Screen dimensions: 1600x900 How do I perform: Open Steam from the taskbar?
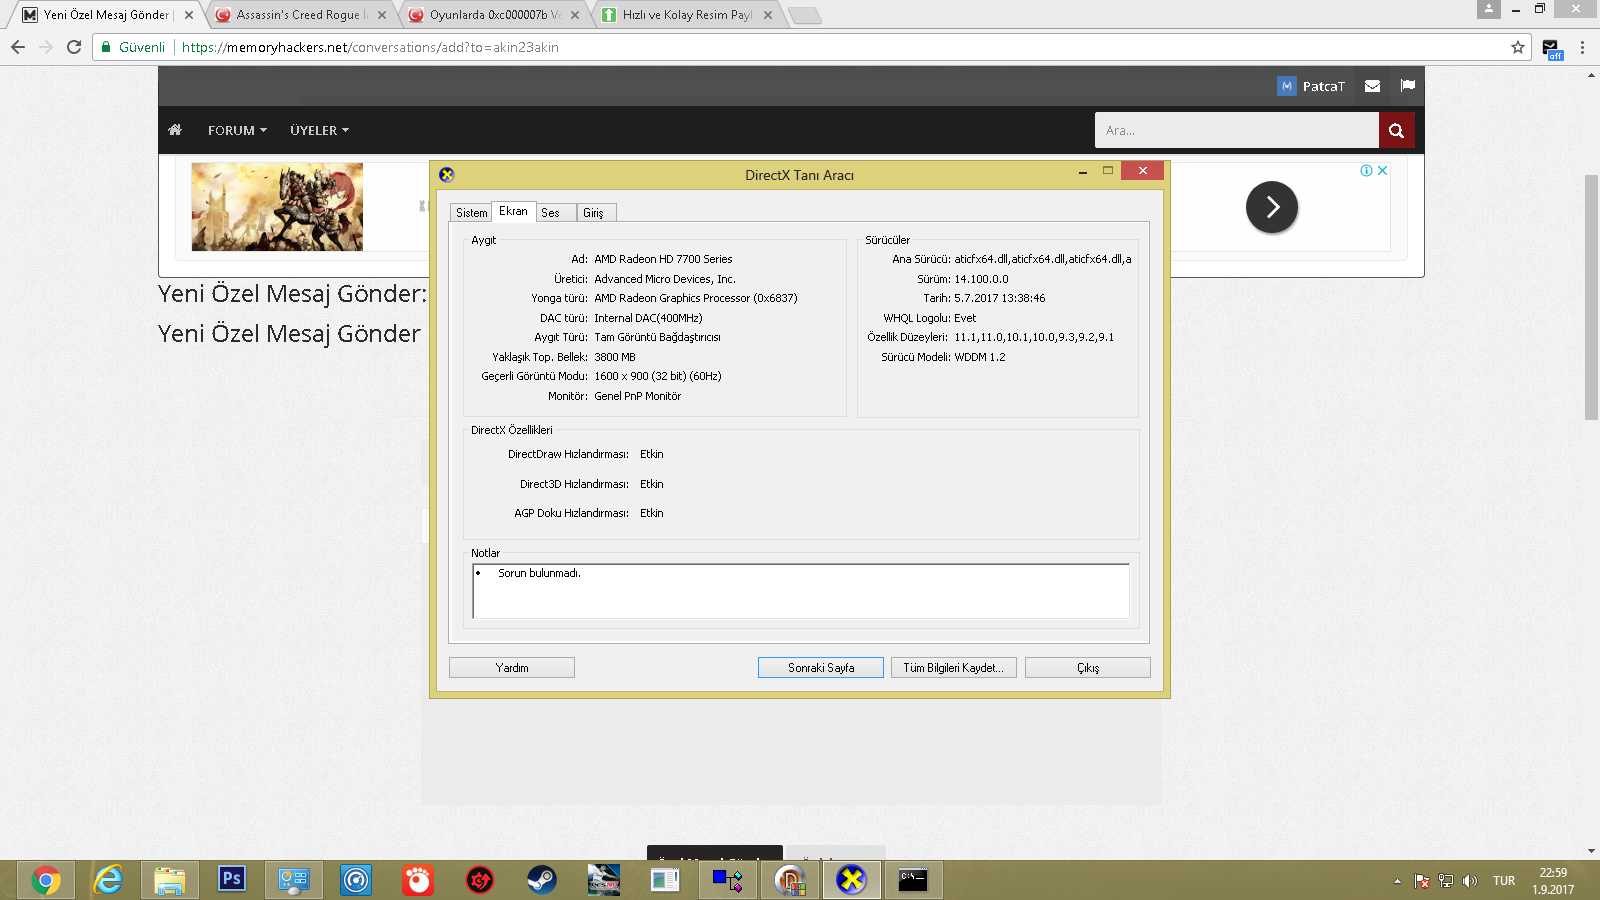pyautogui.click(x=542, y=880)
